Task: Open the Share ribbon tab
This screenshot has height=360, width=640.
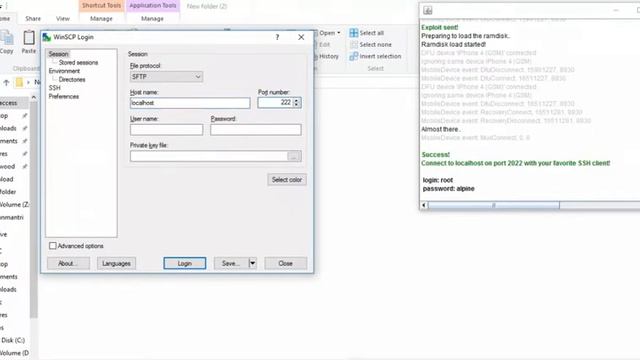Action: pos(33,19)
